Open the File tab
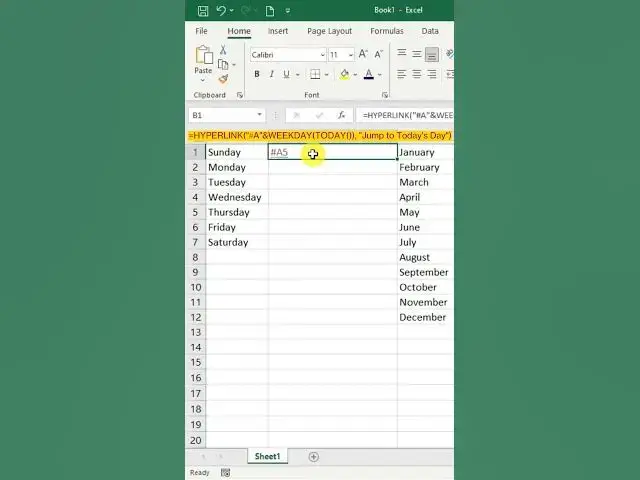This screenshot has width=640, height=480. tap(201, 31)
